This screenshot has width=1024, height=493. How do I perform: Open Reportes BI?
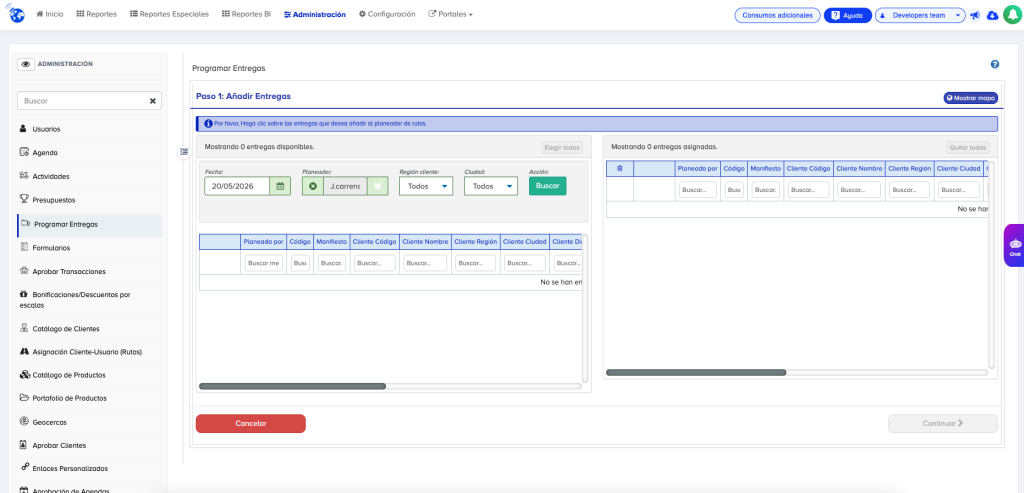click(x=246, y=14)
